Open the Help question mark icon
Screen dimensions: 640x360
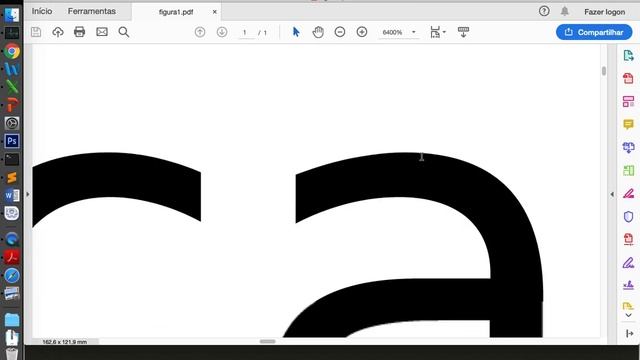click(x=544, y=11)
